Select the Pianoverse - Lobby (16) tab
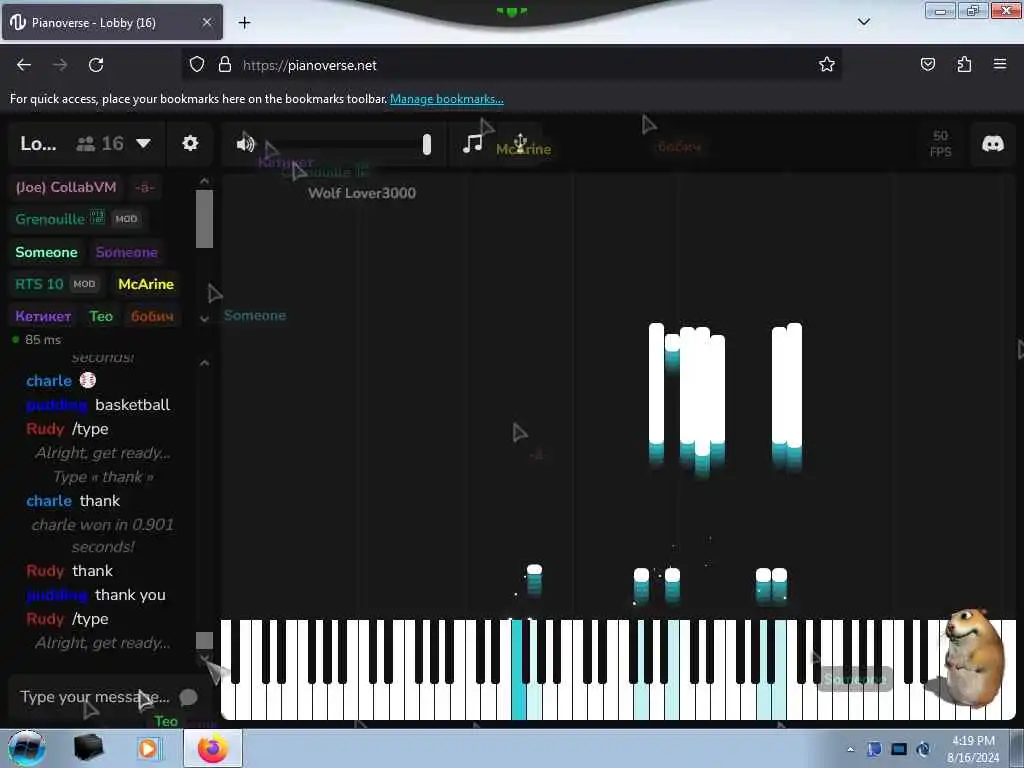The height and width of the screenshot is (768, 1024). pyautogui.click(x=112, y=22)
